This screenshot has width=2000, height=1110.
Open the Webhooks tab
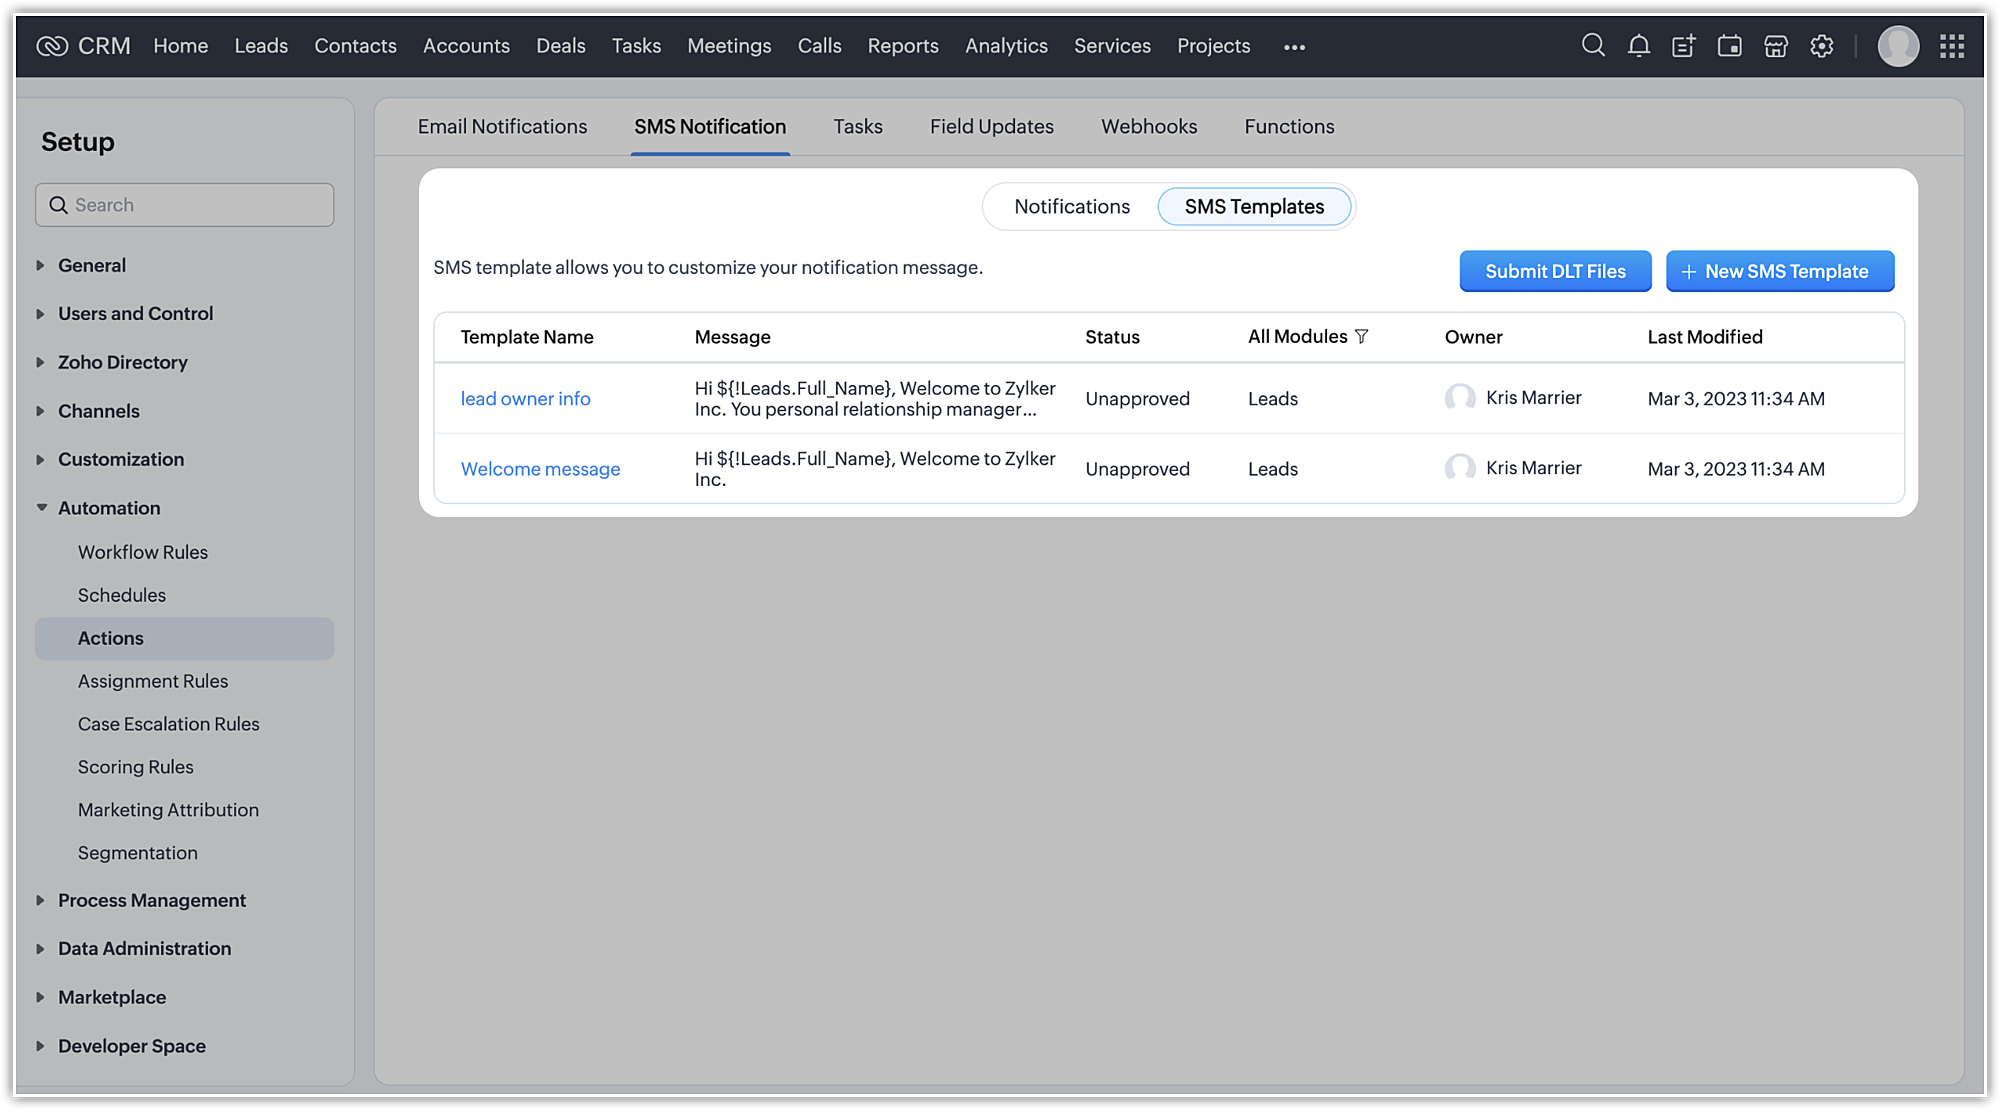tap(1149, 127)
